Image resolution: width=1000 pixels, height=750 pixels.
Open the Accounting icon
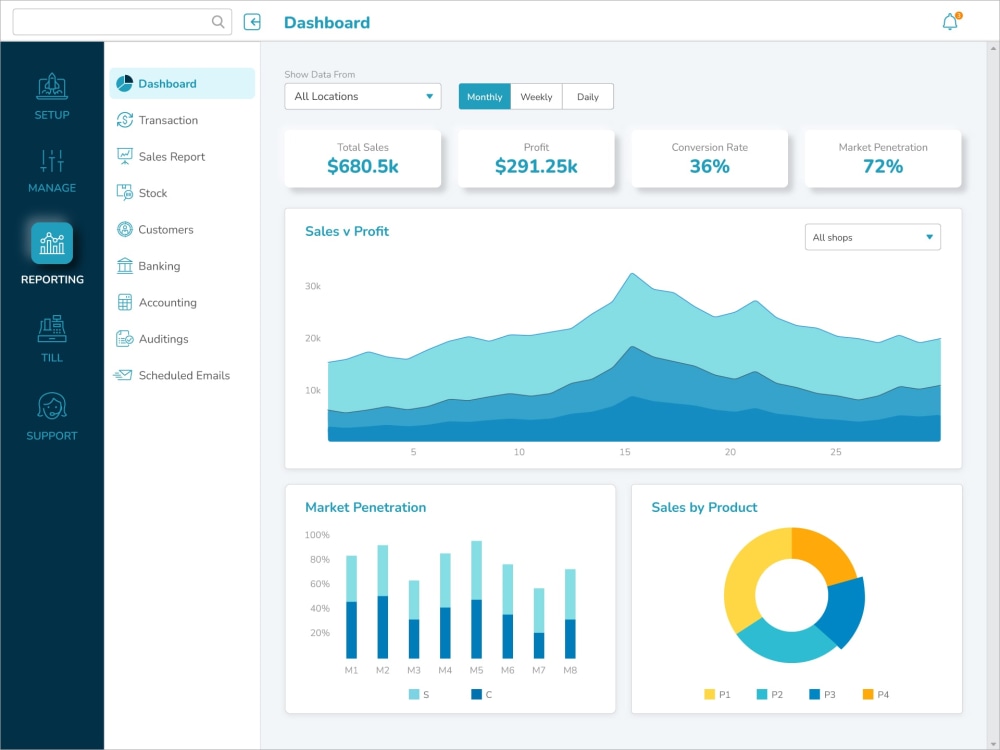[126, 302]
